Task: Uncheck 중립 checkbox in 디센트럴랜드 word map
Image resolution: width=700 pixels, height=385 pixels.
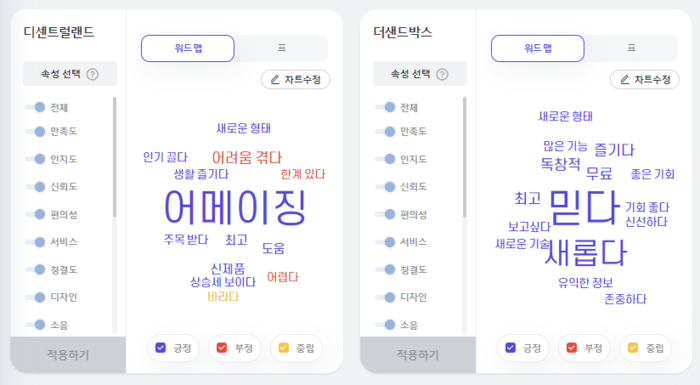Action: 283,348
